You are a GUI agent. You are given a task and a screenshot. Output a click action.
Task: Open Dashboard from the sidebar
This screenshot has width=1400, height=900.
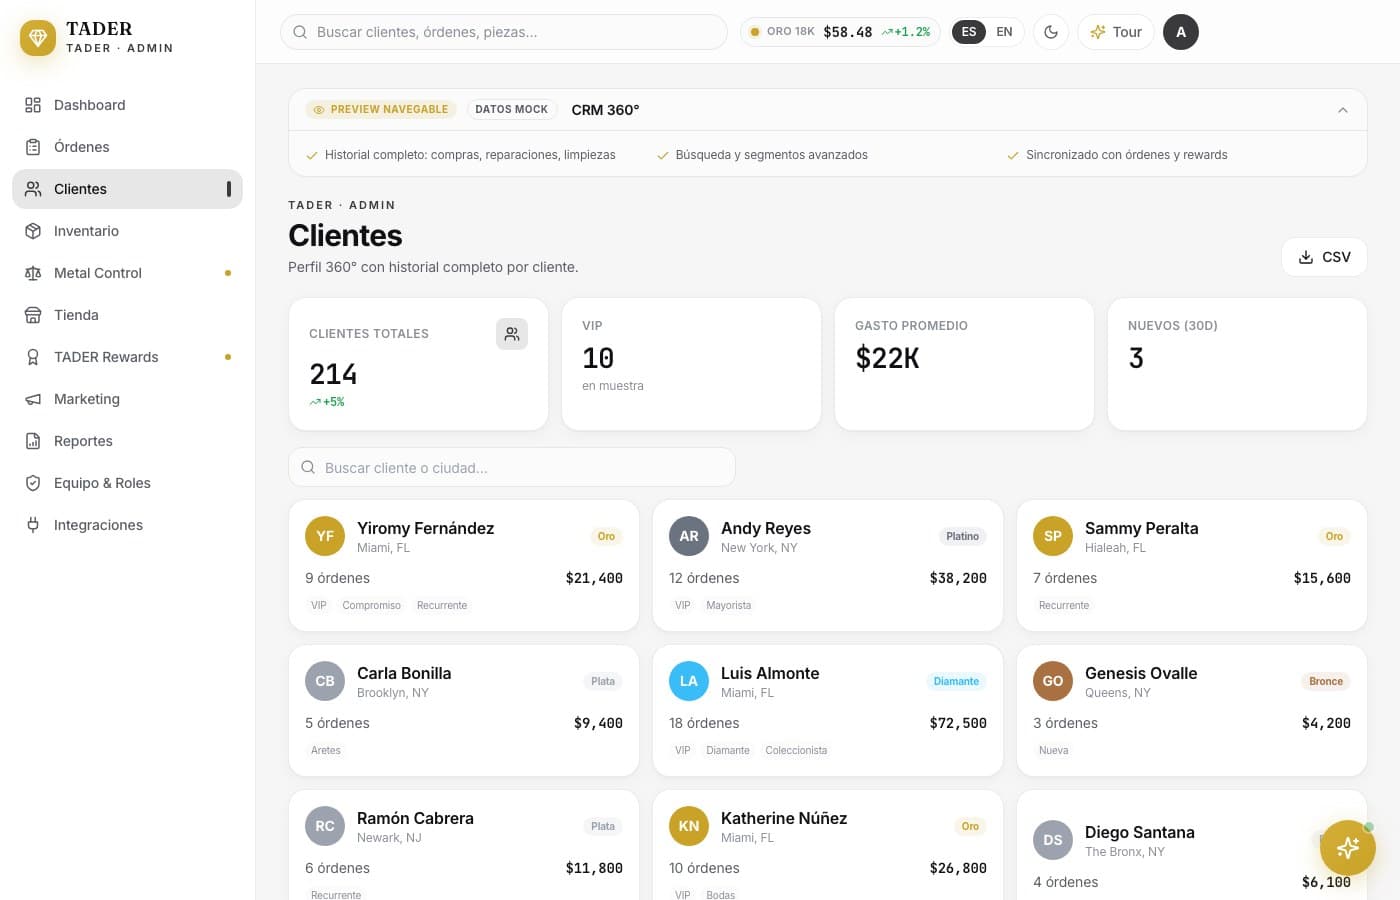pos(127,105)
